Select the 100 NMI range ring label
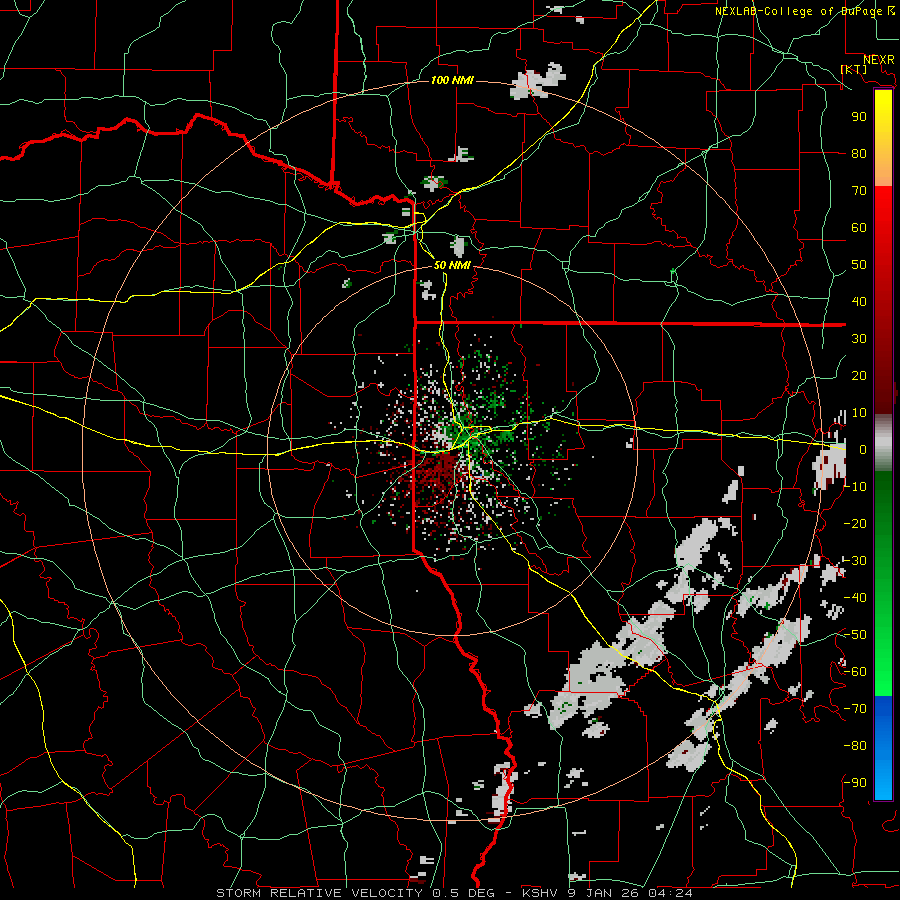The height and width of the screenshot is (900, 900). (x=452, y=80)
